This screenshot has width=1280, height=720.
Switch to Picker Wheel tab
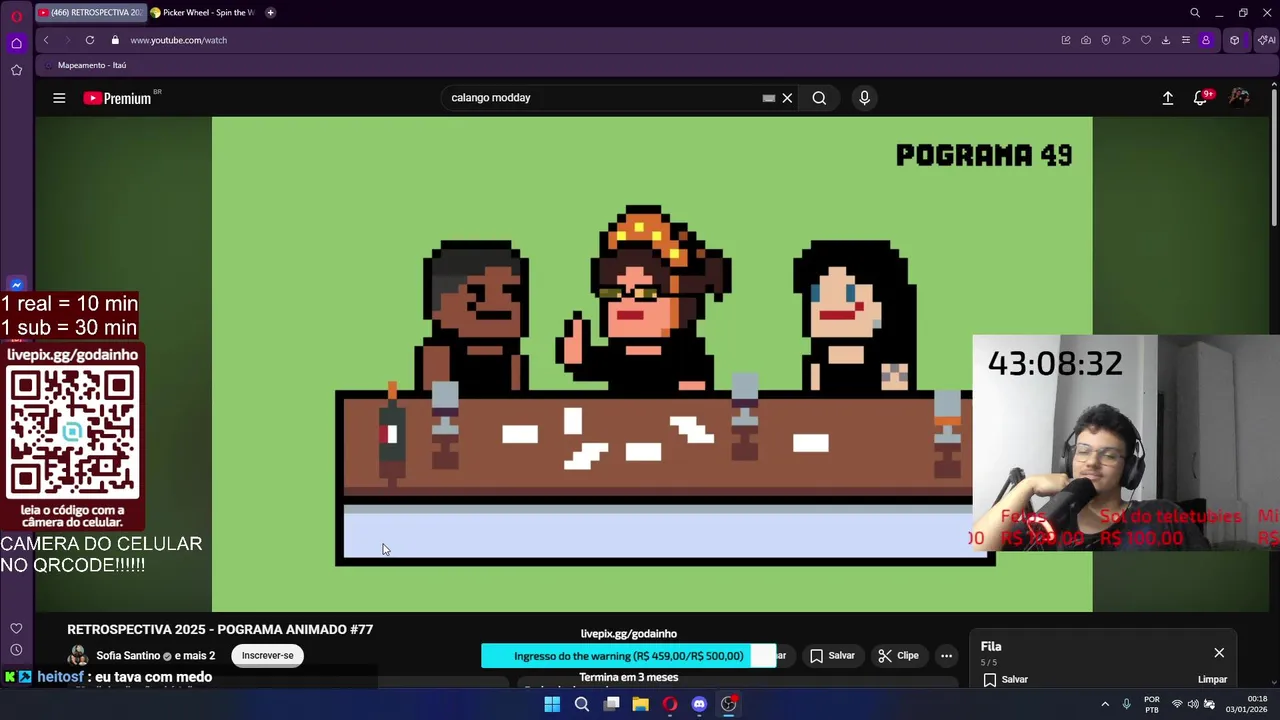pos(203,13)
